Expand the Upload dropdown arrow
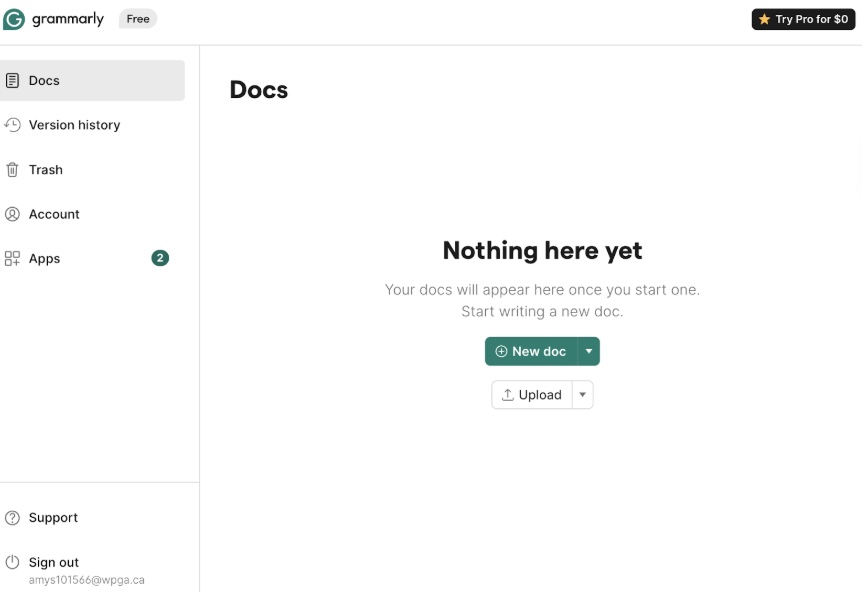 coord(583,395)
